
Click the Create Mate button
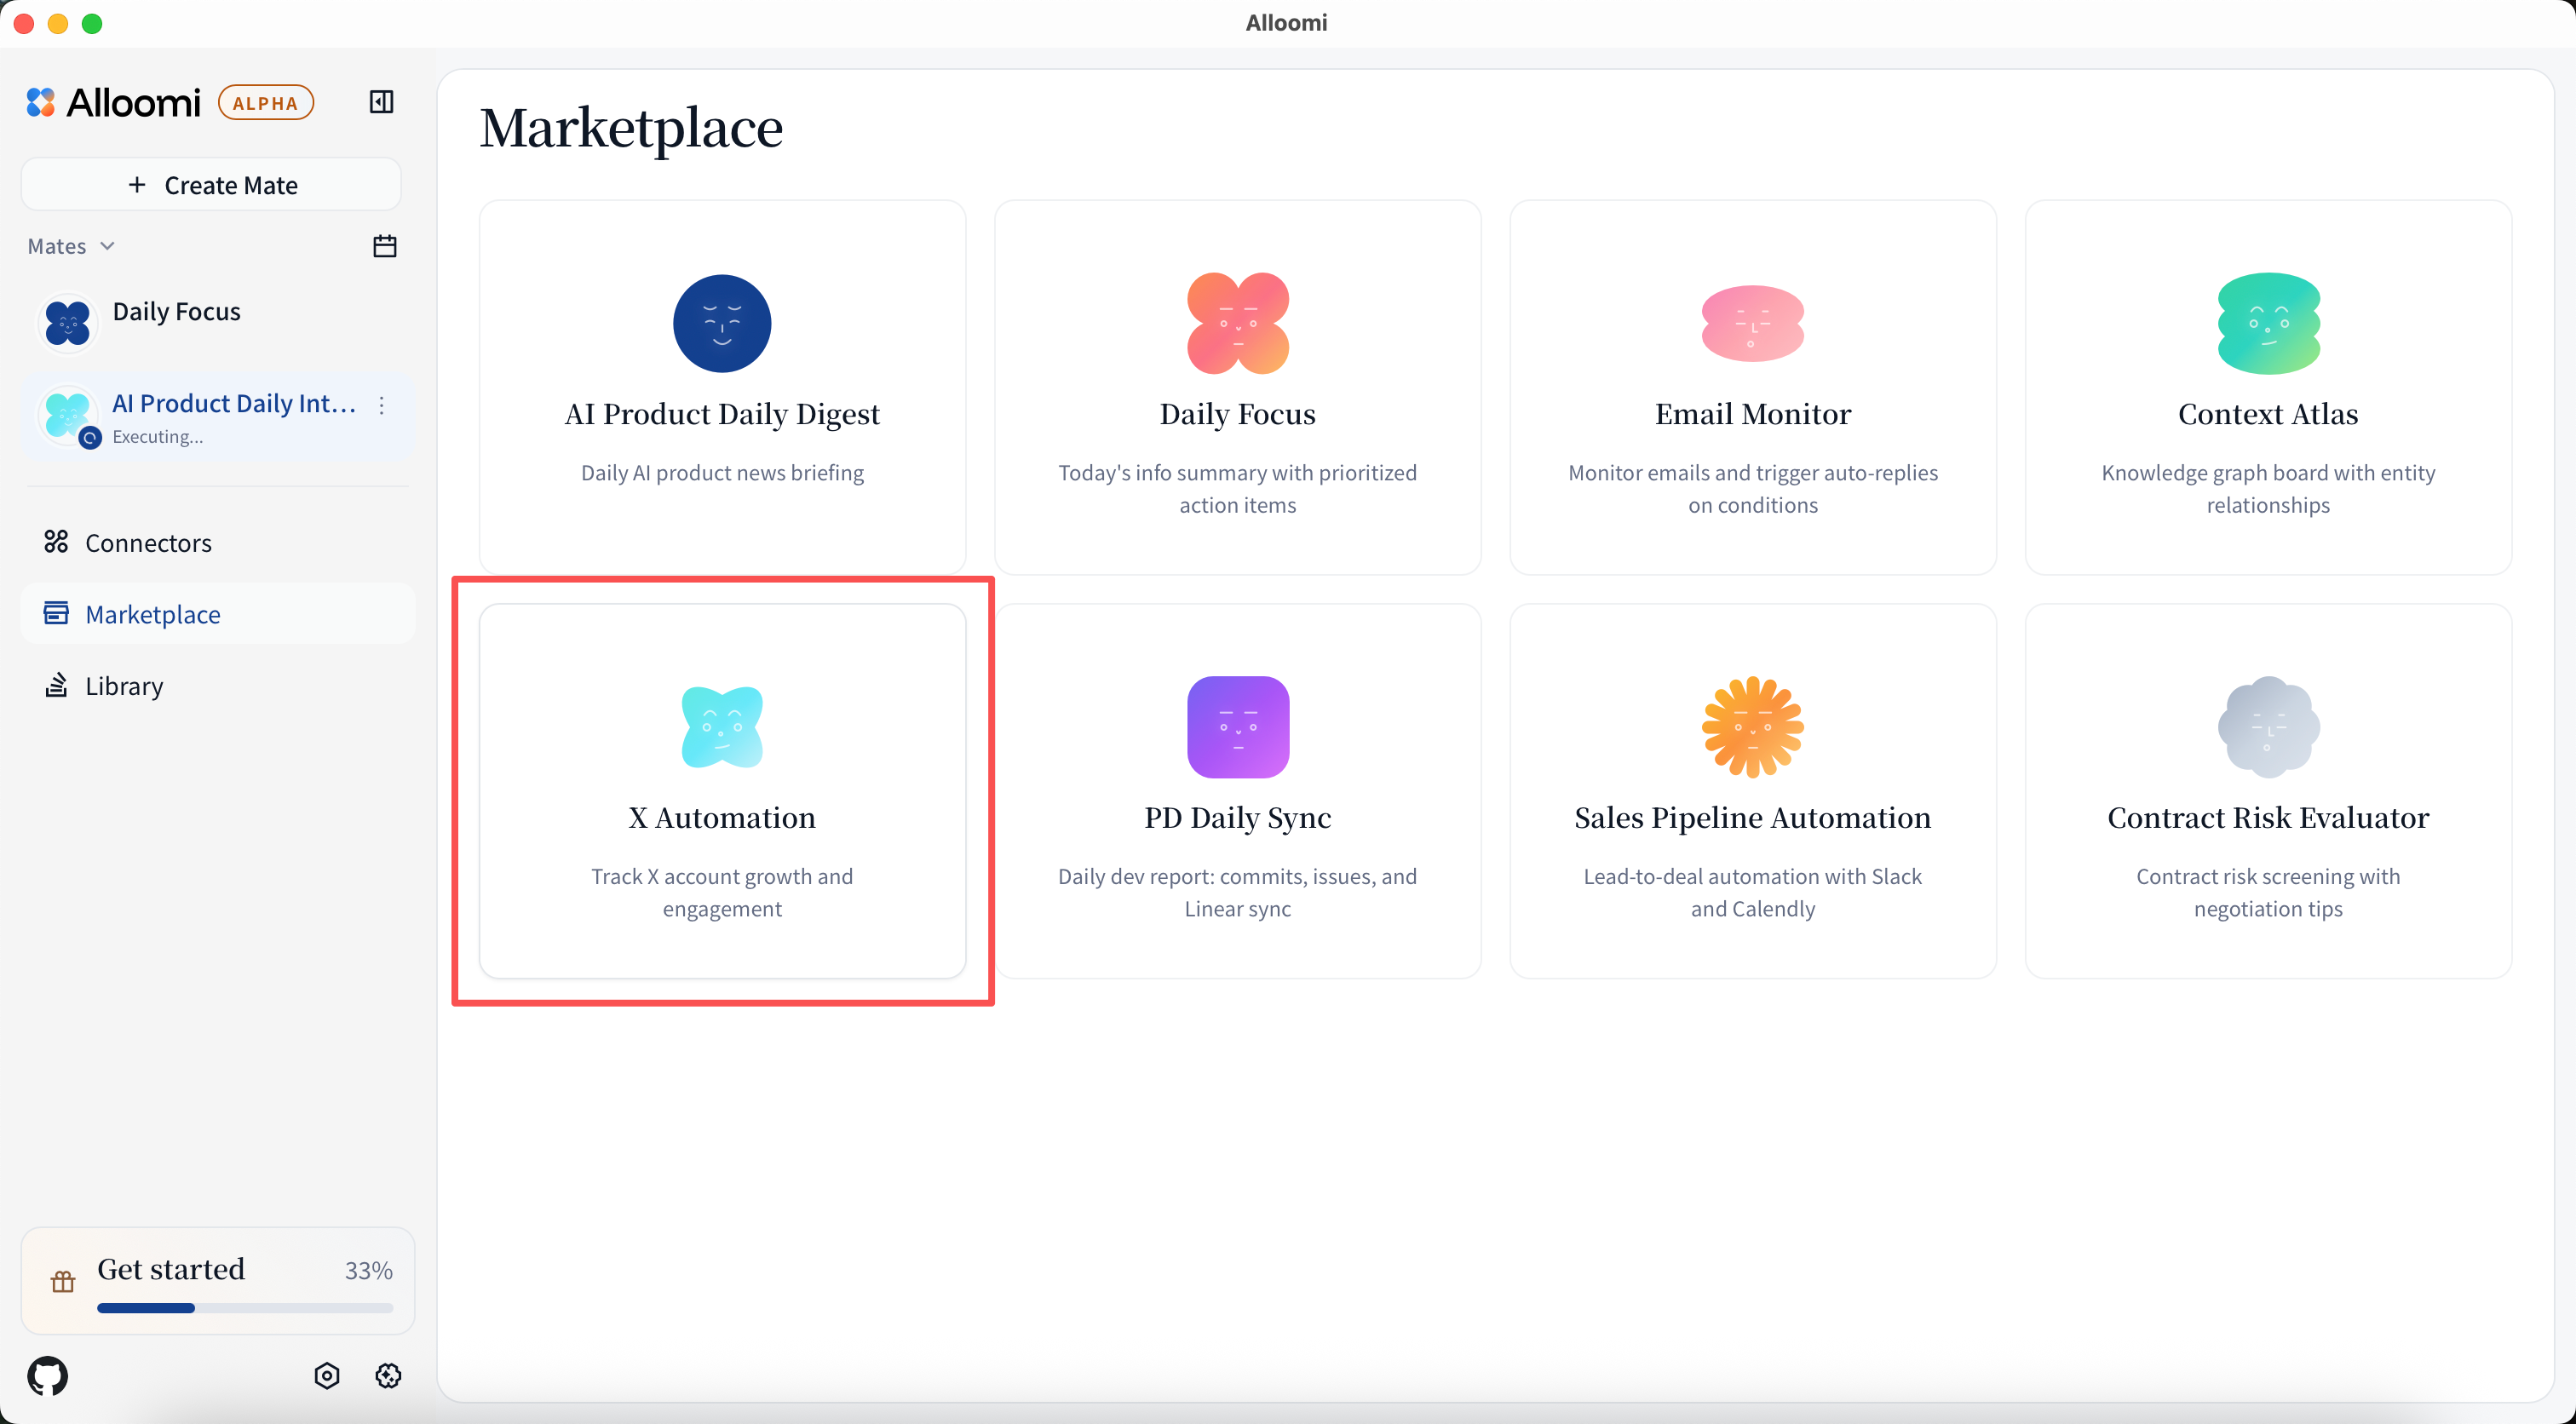point(212,185)
